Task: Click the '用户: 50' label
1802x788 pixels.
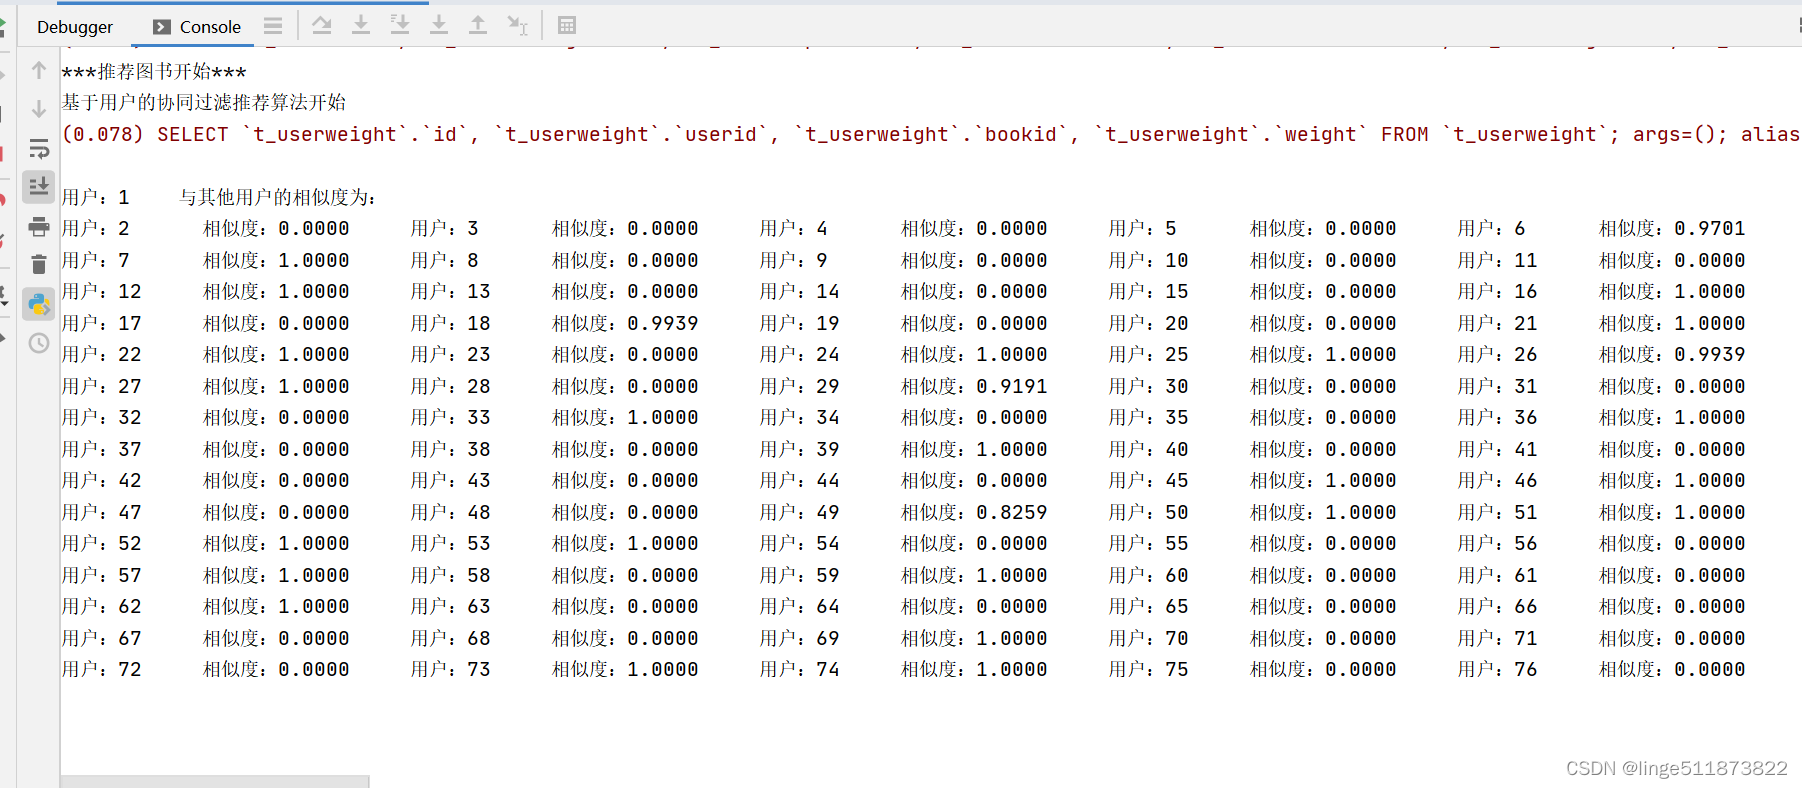Action: click(1149, 512)
